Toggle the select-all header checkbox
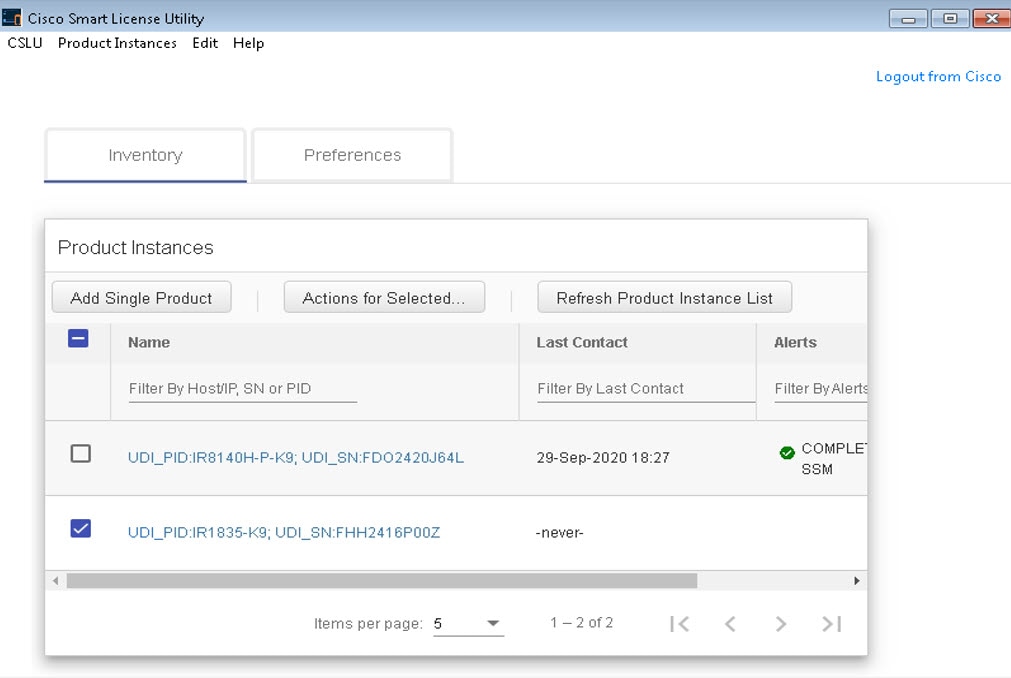 pyautogui.click(x=78, y=339)
